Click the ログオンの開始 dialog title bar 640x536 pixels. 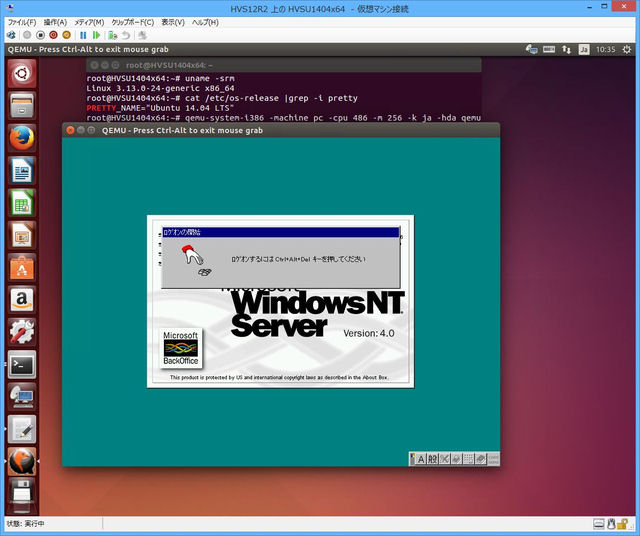(x=280, y=232)
